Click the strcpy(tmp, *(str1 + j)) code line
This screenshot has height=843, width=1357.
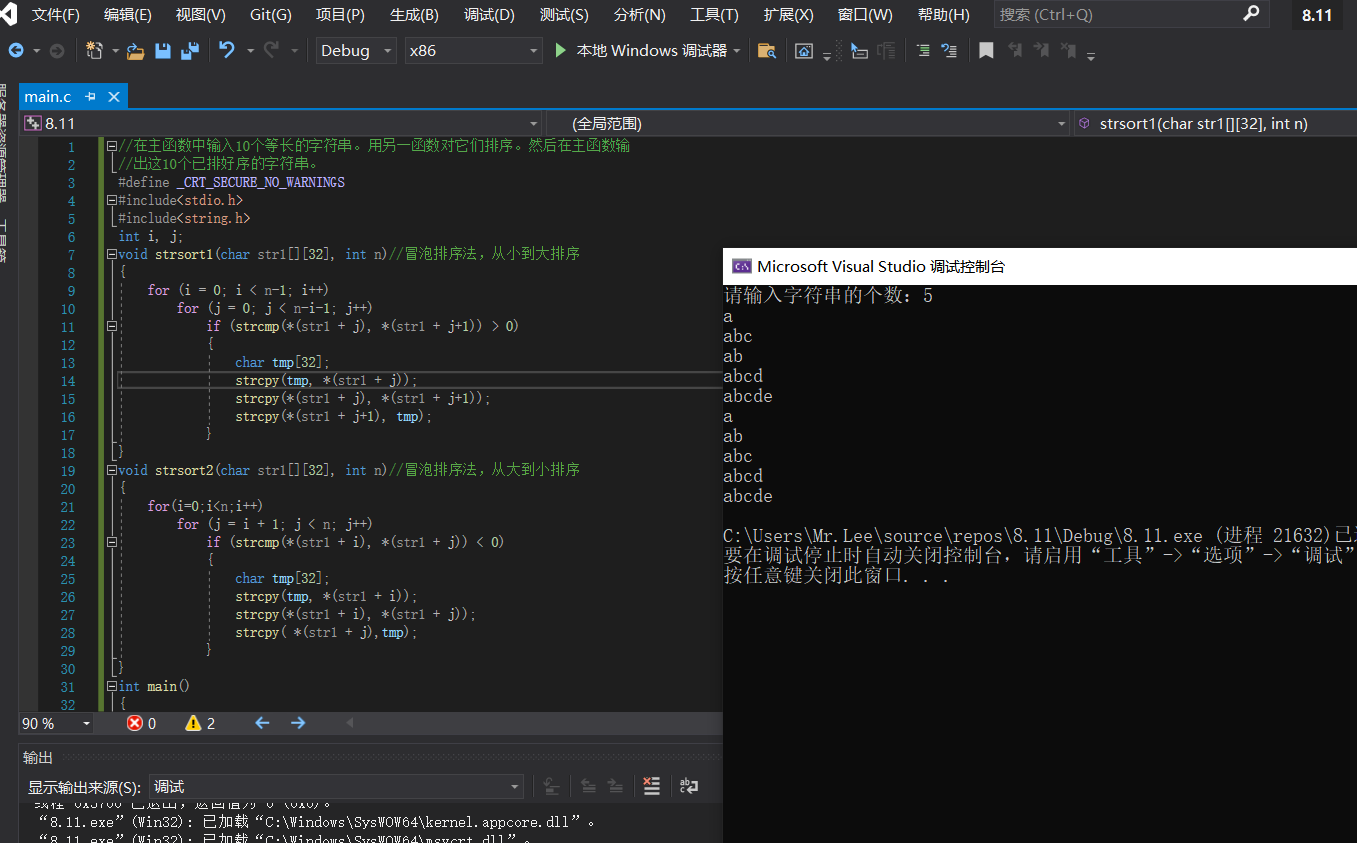(326, 380)
